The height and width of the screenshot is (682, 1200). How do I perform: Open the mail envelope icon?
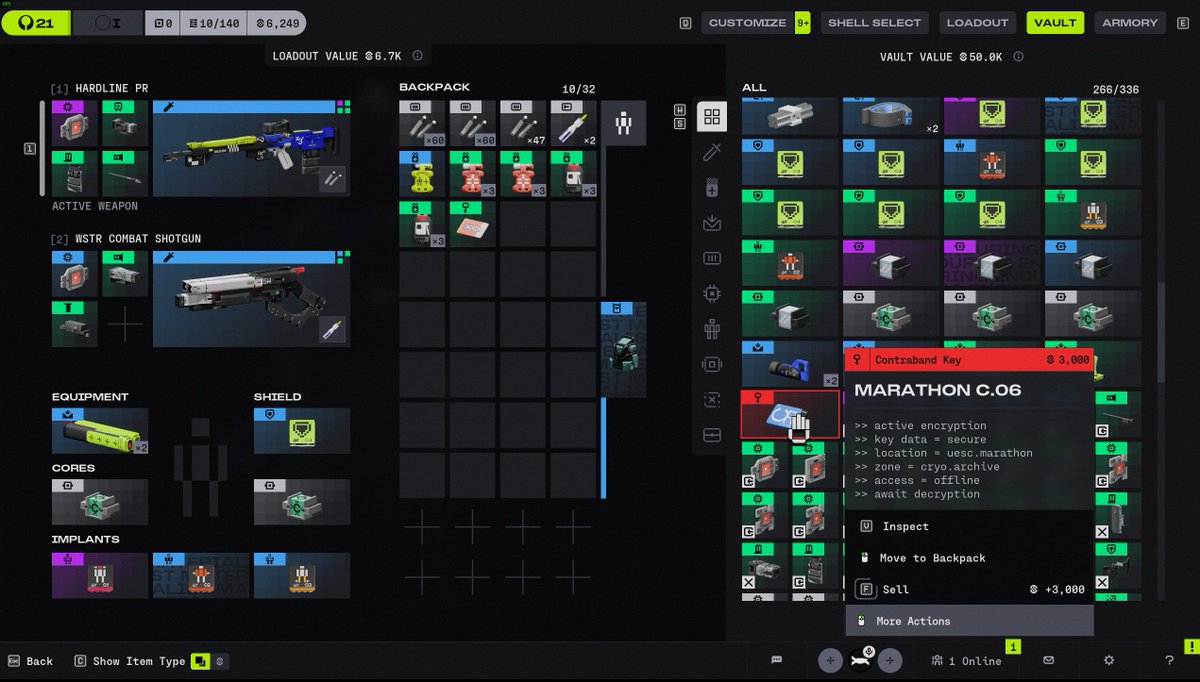[1048, 660]
